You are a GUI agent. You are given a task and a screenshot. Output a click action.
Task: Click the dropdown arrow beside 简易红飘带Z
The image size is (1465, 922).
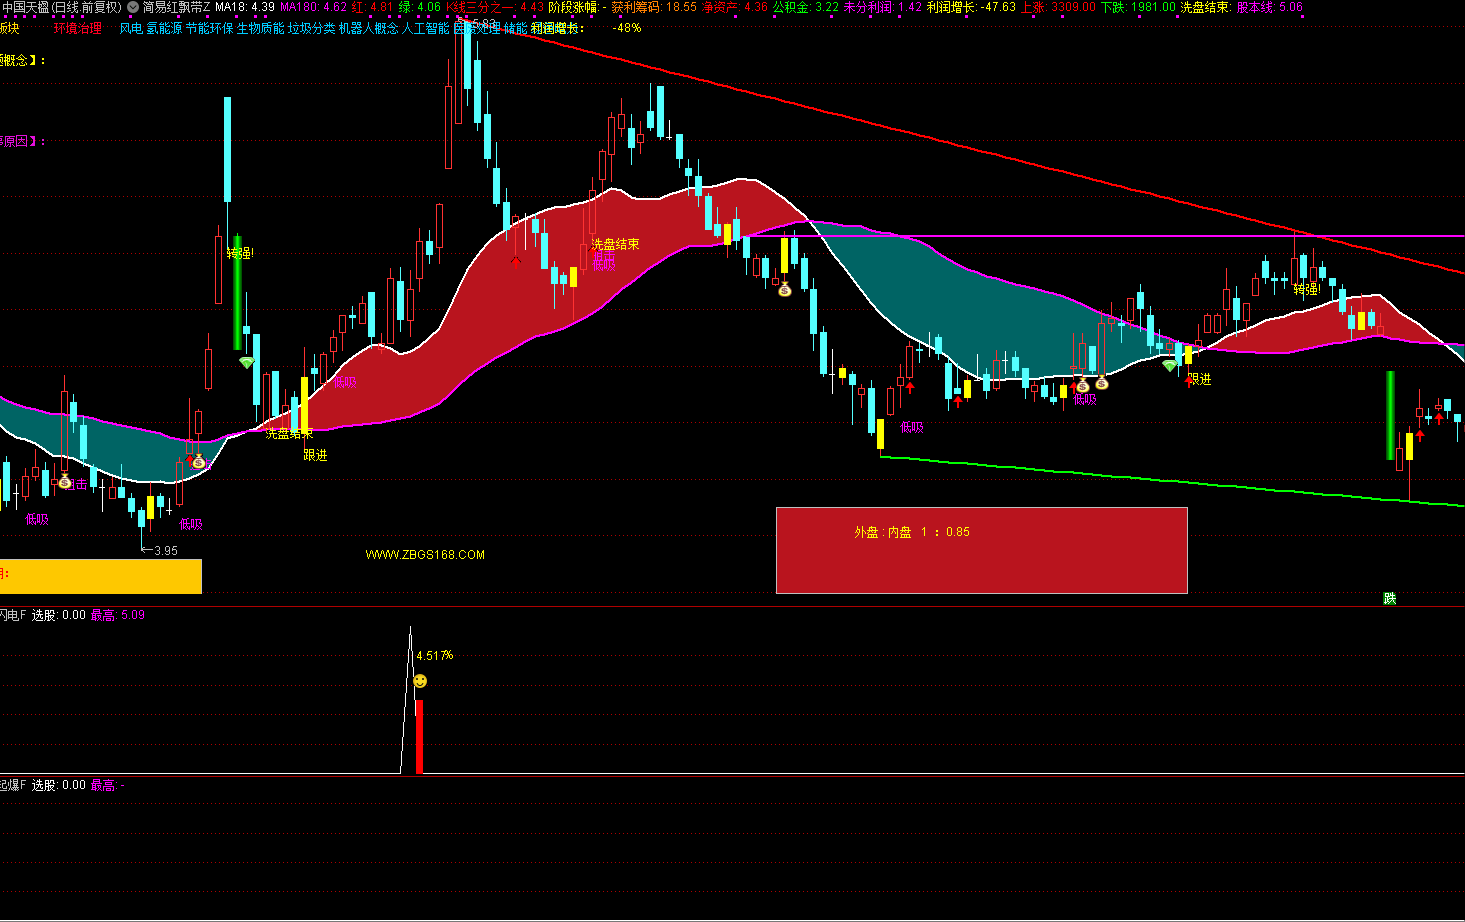(133, 7)
